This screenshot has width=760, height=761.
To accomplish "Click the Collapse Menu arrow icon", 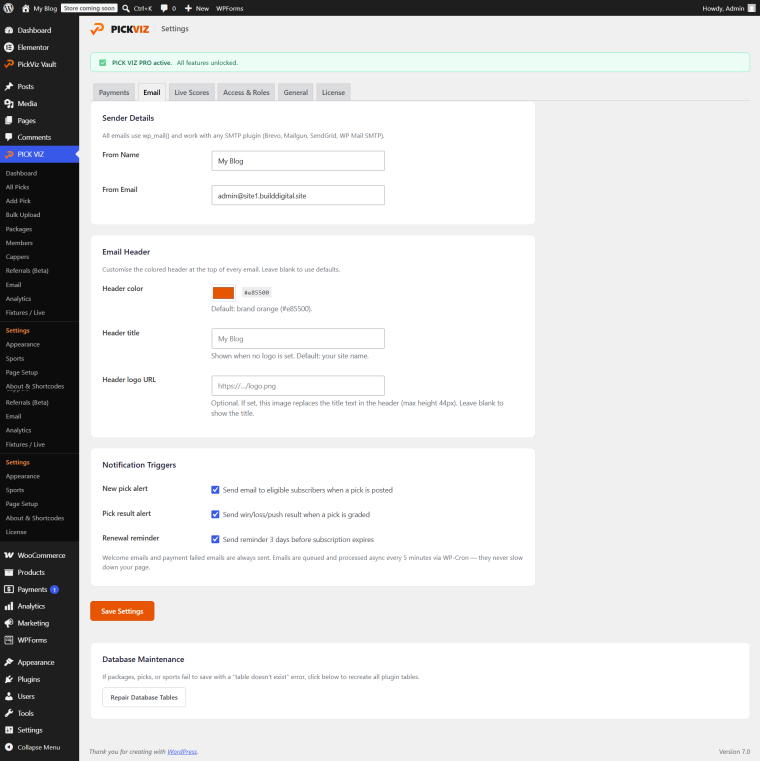I will point(9,747).
